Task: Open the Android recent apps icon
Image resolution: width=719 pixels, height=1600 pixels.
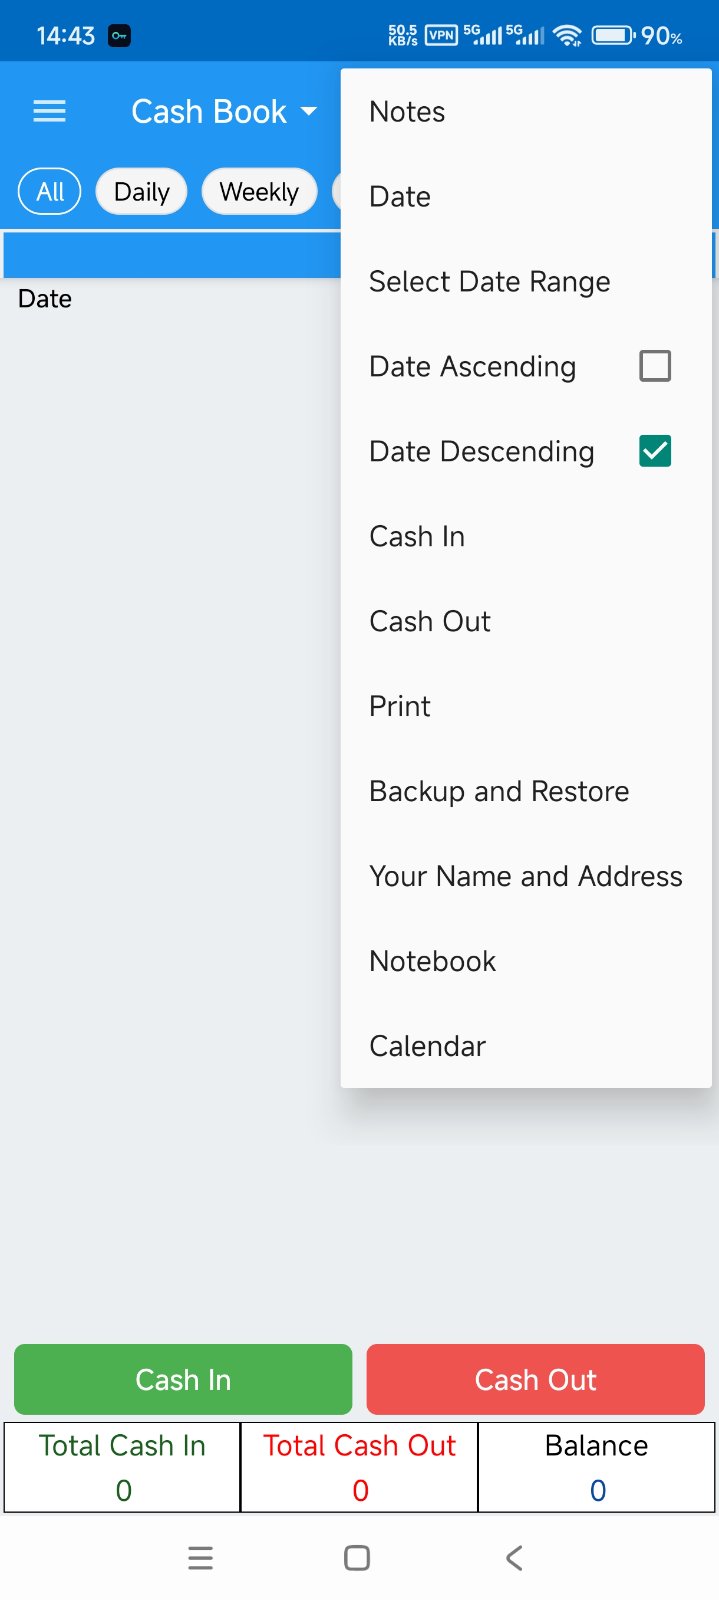Action: click(x=200, y=1557)
